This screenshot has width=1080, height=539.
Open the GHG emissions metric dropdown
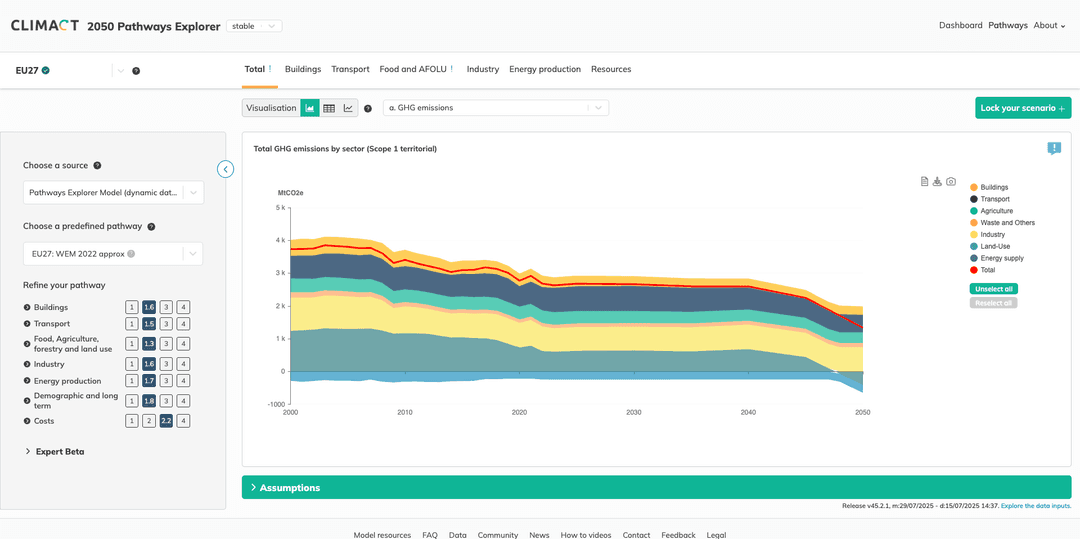tap(496, 108)
